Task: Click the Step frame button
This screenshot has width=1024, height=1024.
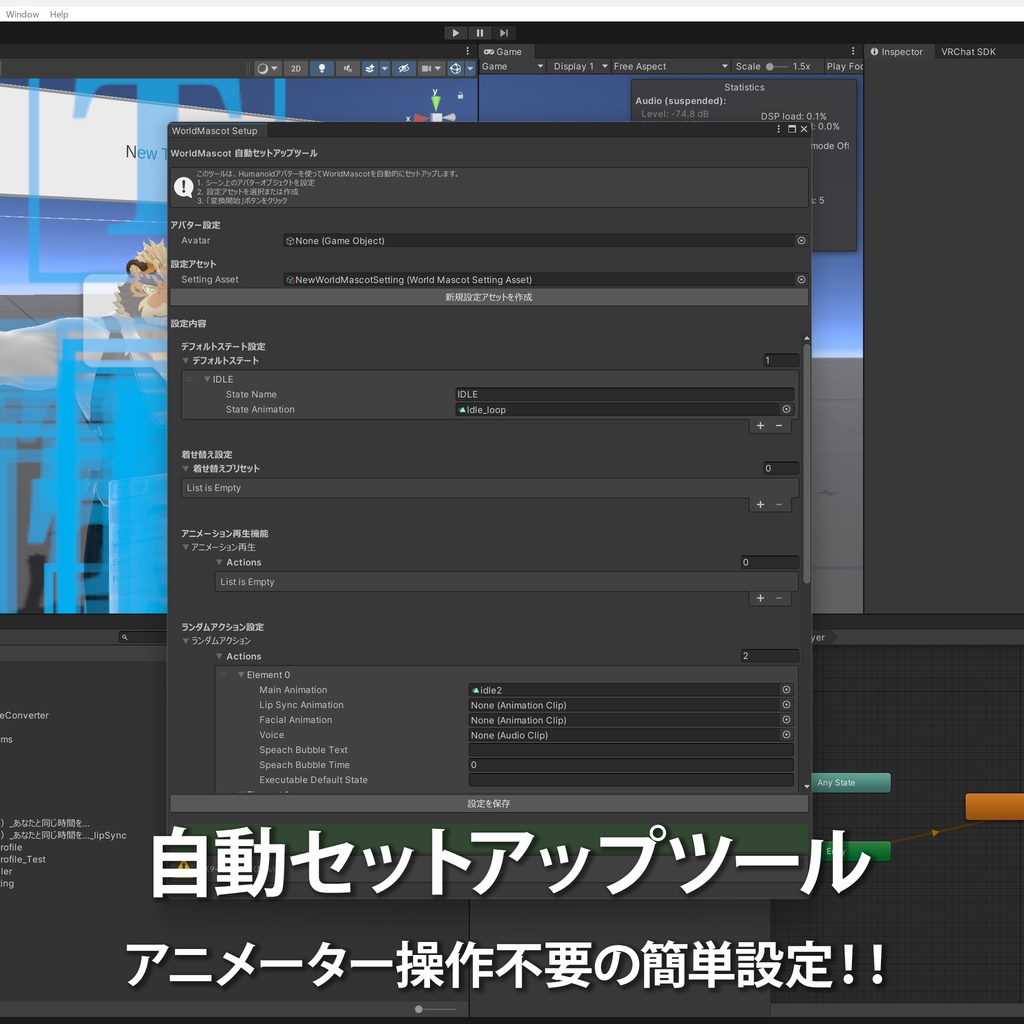Action: coord(504,32)
